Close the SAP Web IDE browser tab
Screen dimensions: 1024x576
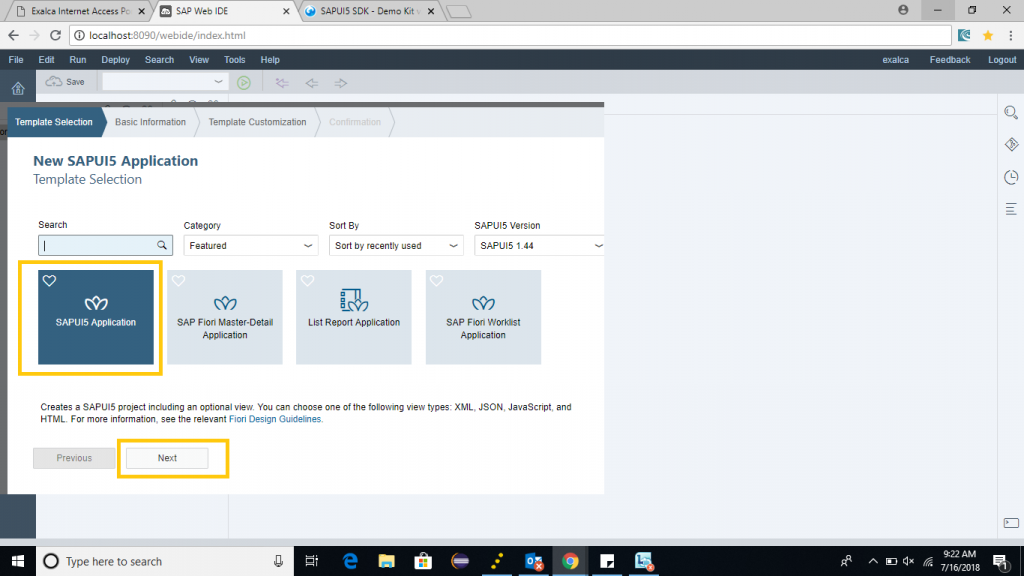(x=286, y=11)
